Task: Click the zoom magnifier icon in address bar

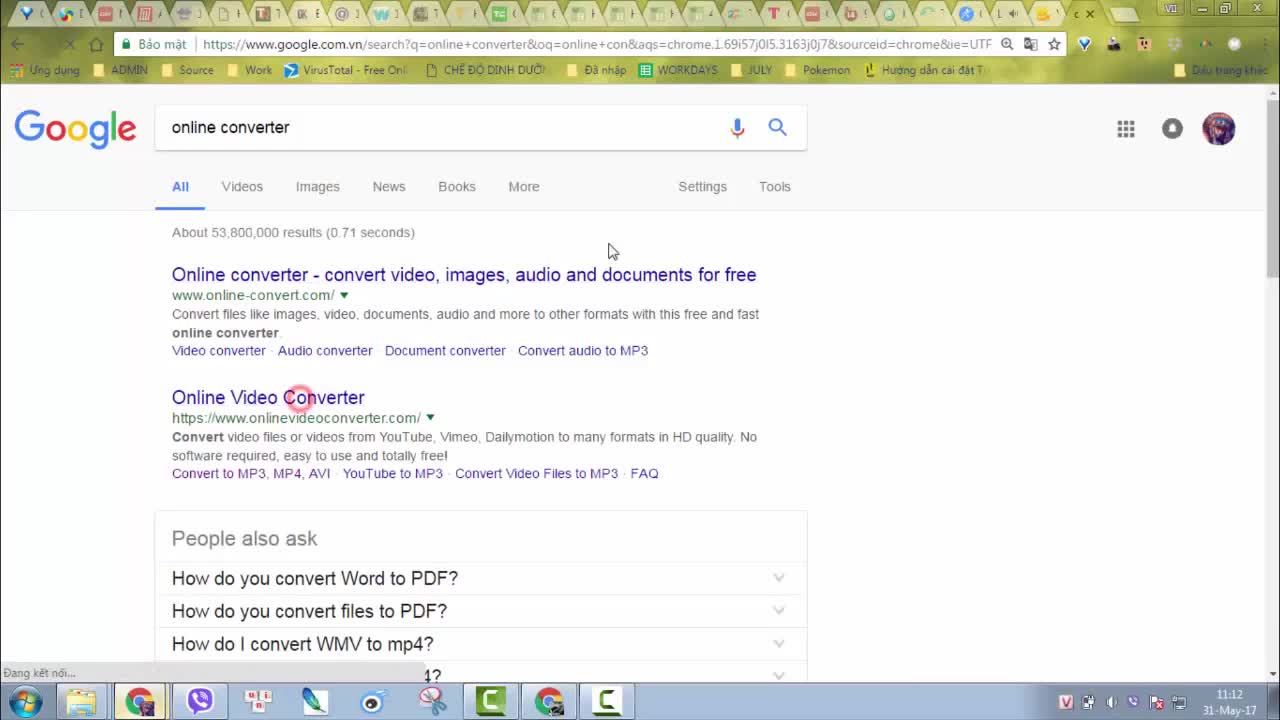Action: 1007,44
